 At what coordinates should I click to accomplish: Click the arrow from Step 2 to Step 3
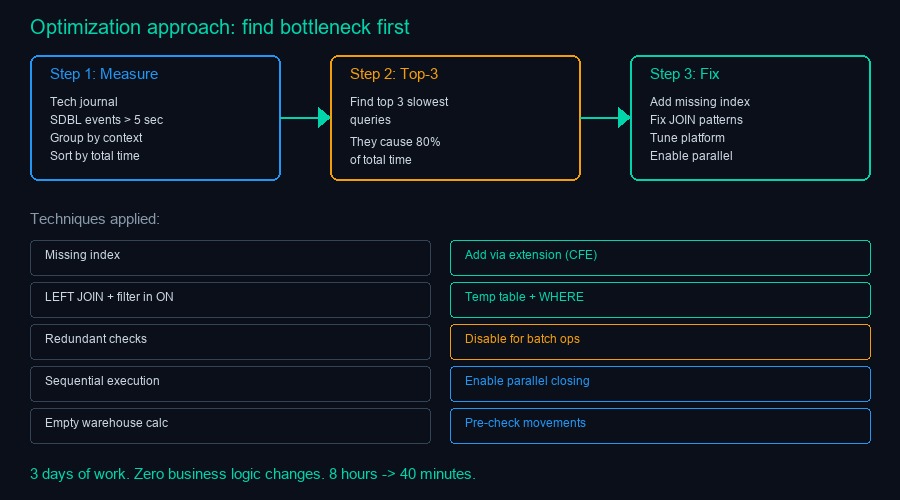click(605, 118)
